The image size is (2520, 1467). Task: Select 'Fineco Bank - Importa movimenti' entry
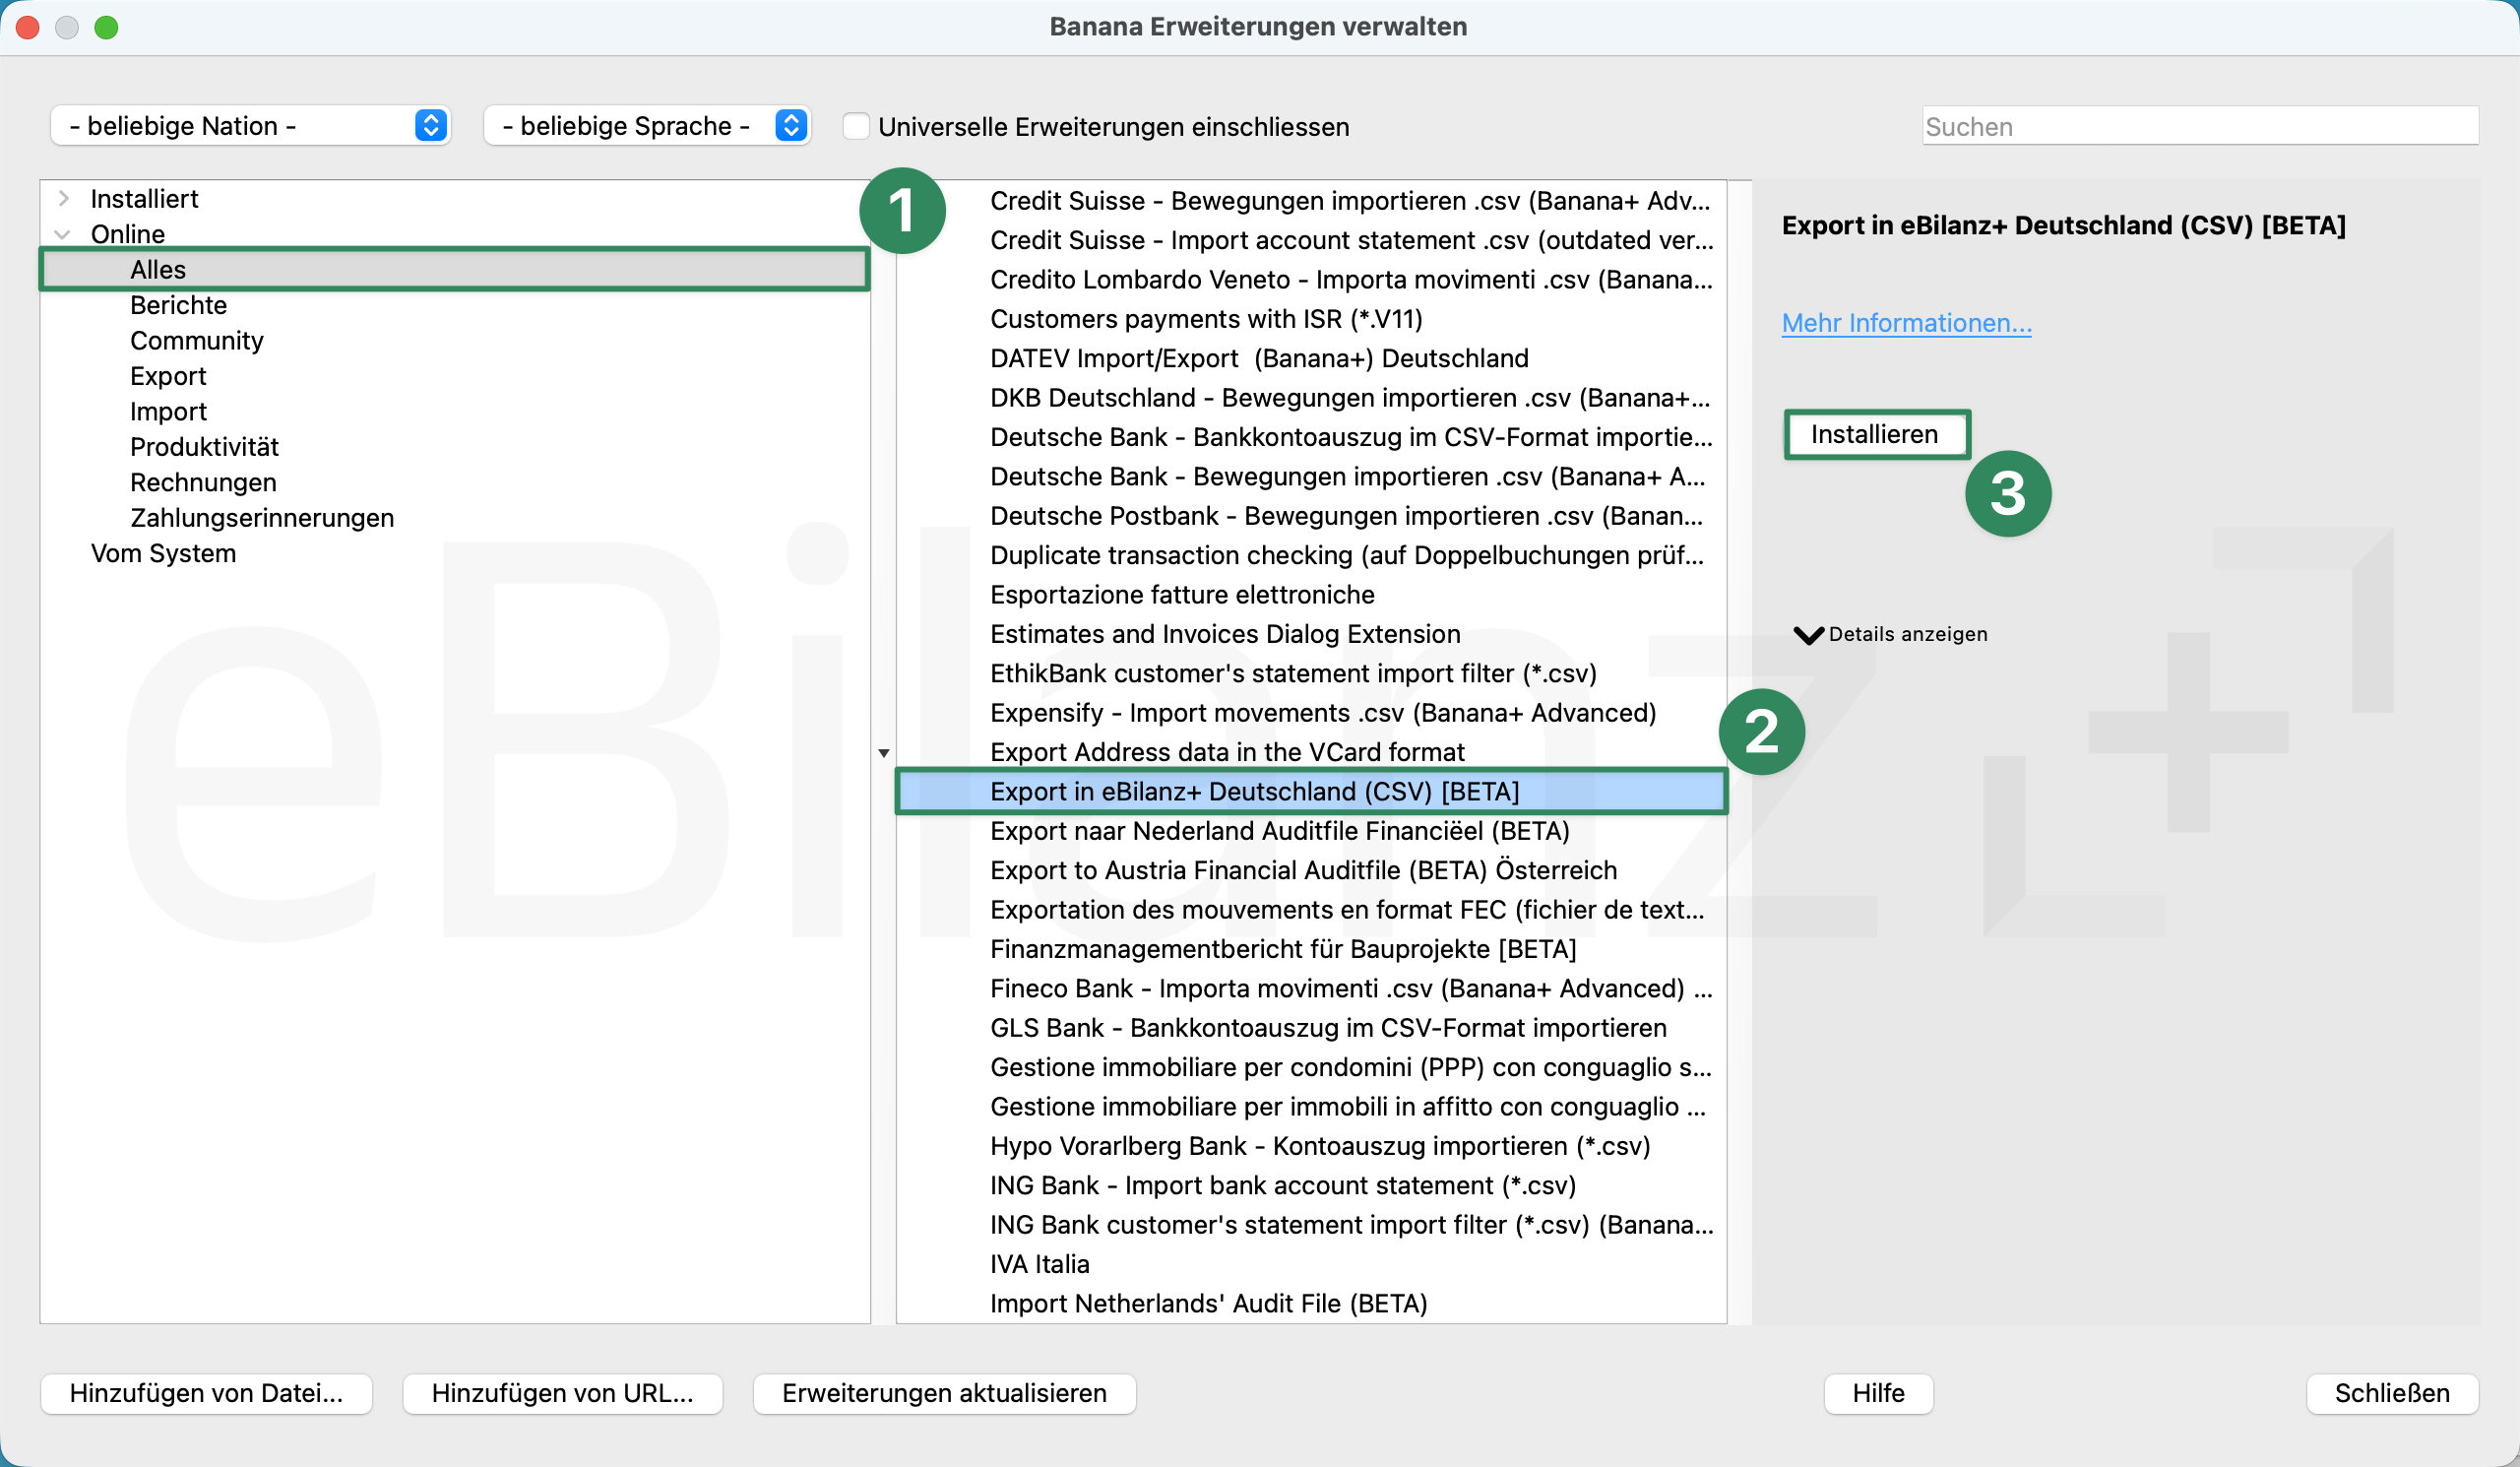(1311, 988)
